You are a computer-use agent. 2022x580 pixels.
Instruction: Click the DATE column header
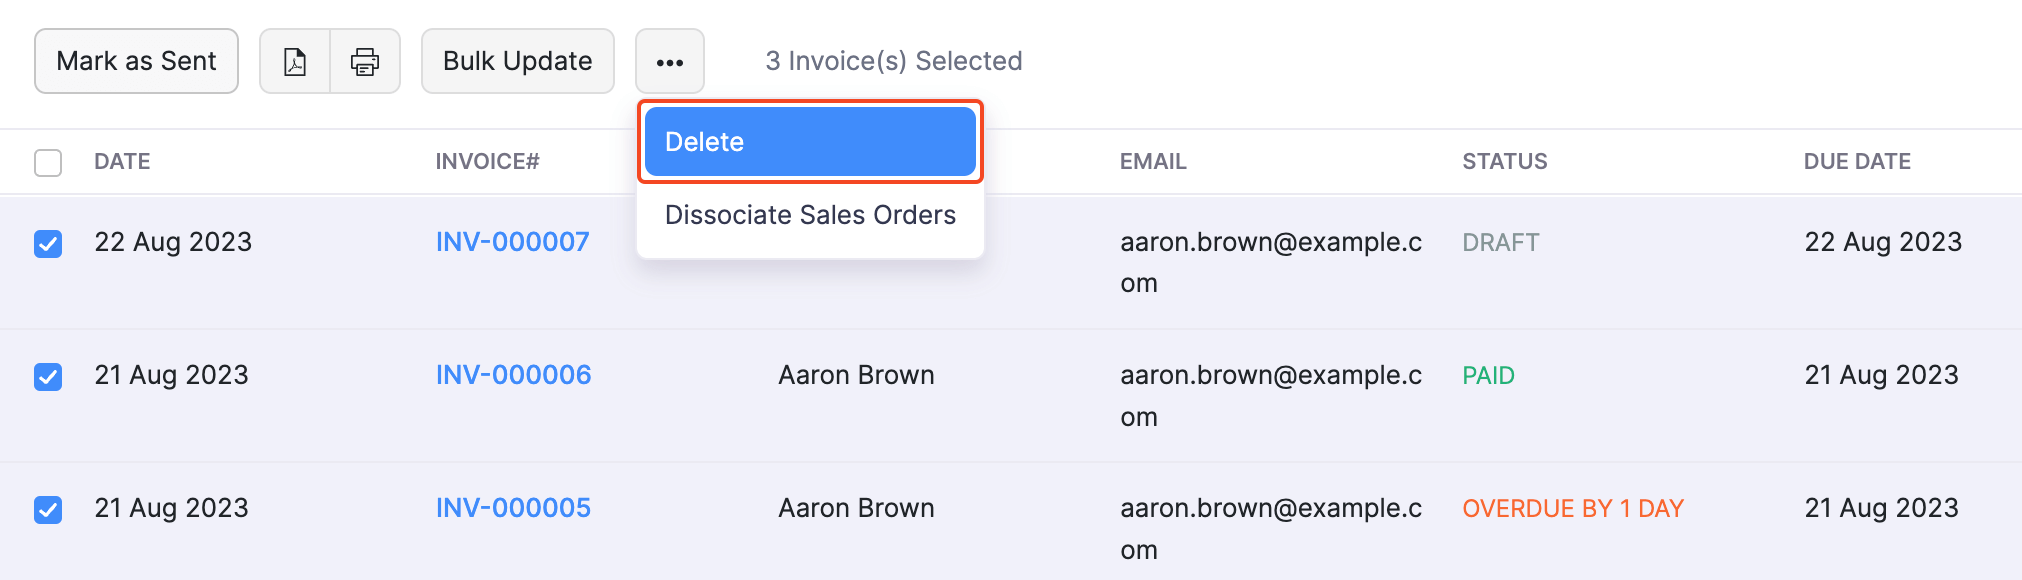click(x=122, y=161)
